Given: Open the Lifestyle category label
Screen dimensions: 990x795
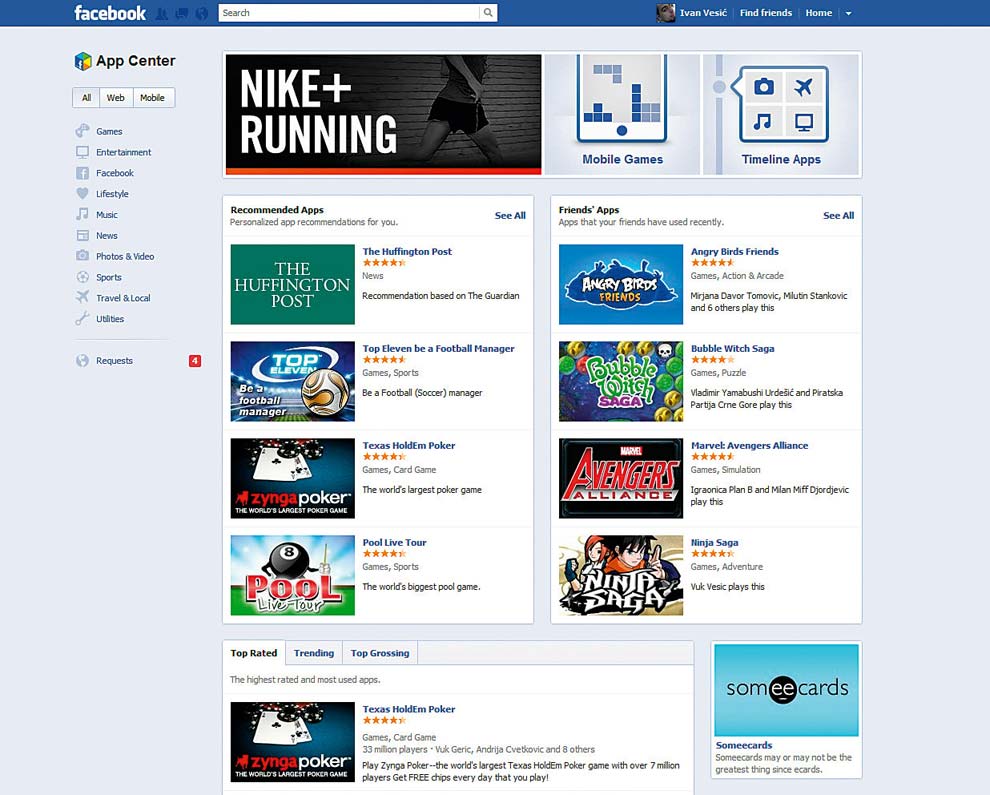Looking at the screenshot, I should (x=112, y=194).
